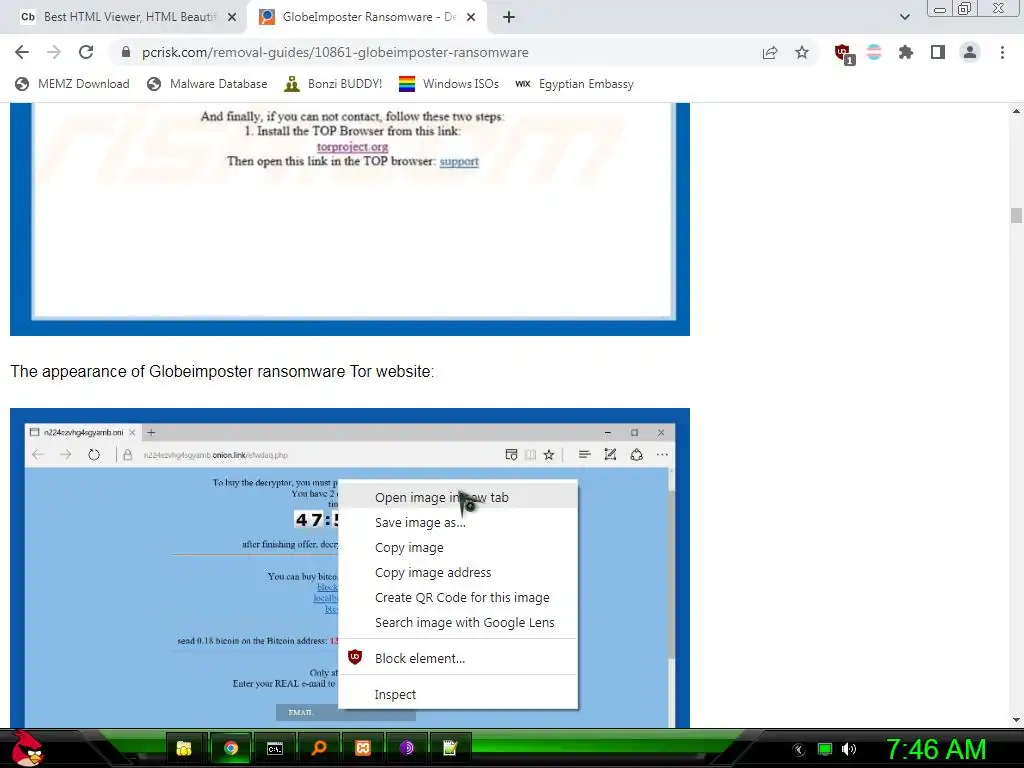The height and width of the screenshot is (768, 1024).
Task: Select Search image with Google Lens
Action: (458, 622)
